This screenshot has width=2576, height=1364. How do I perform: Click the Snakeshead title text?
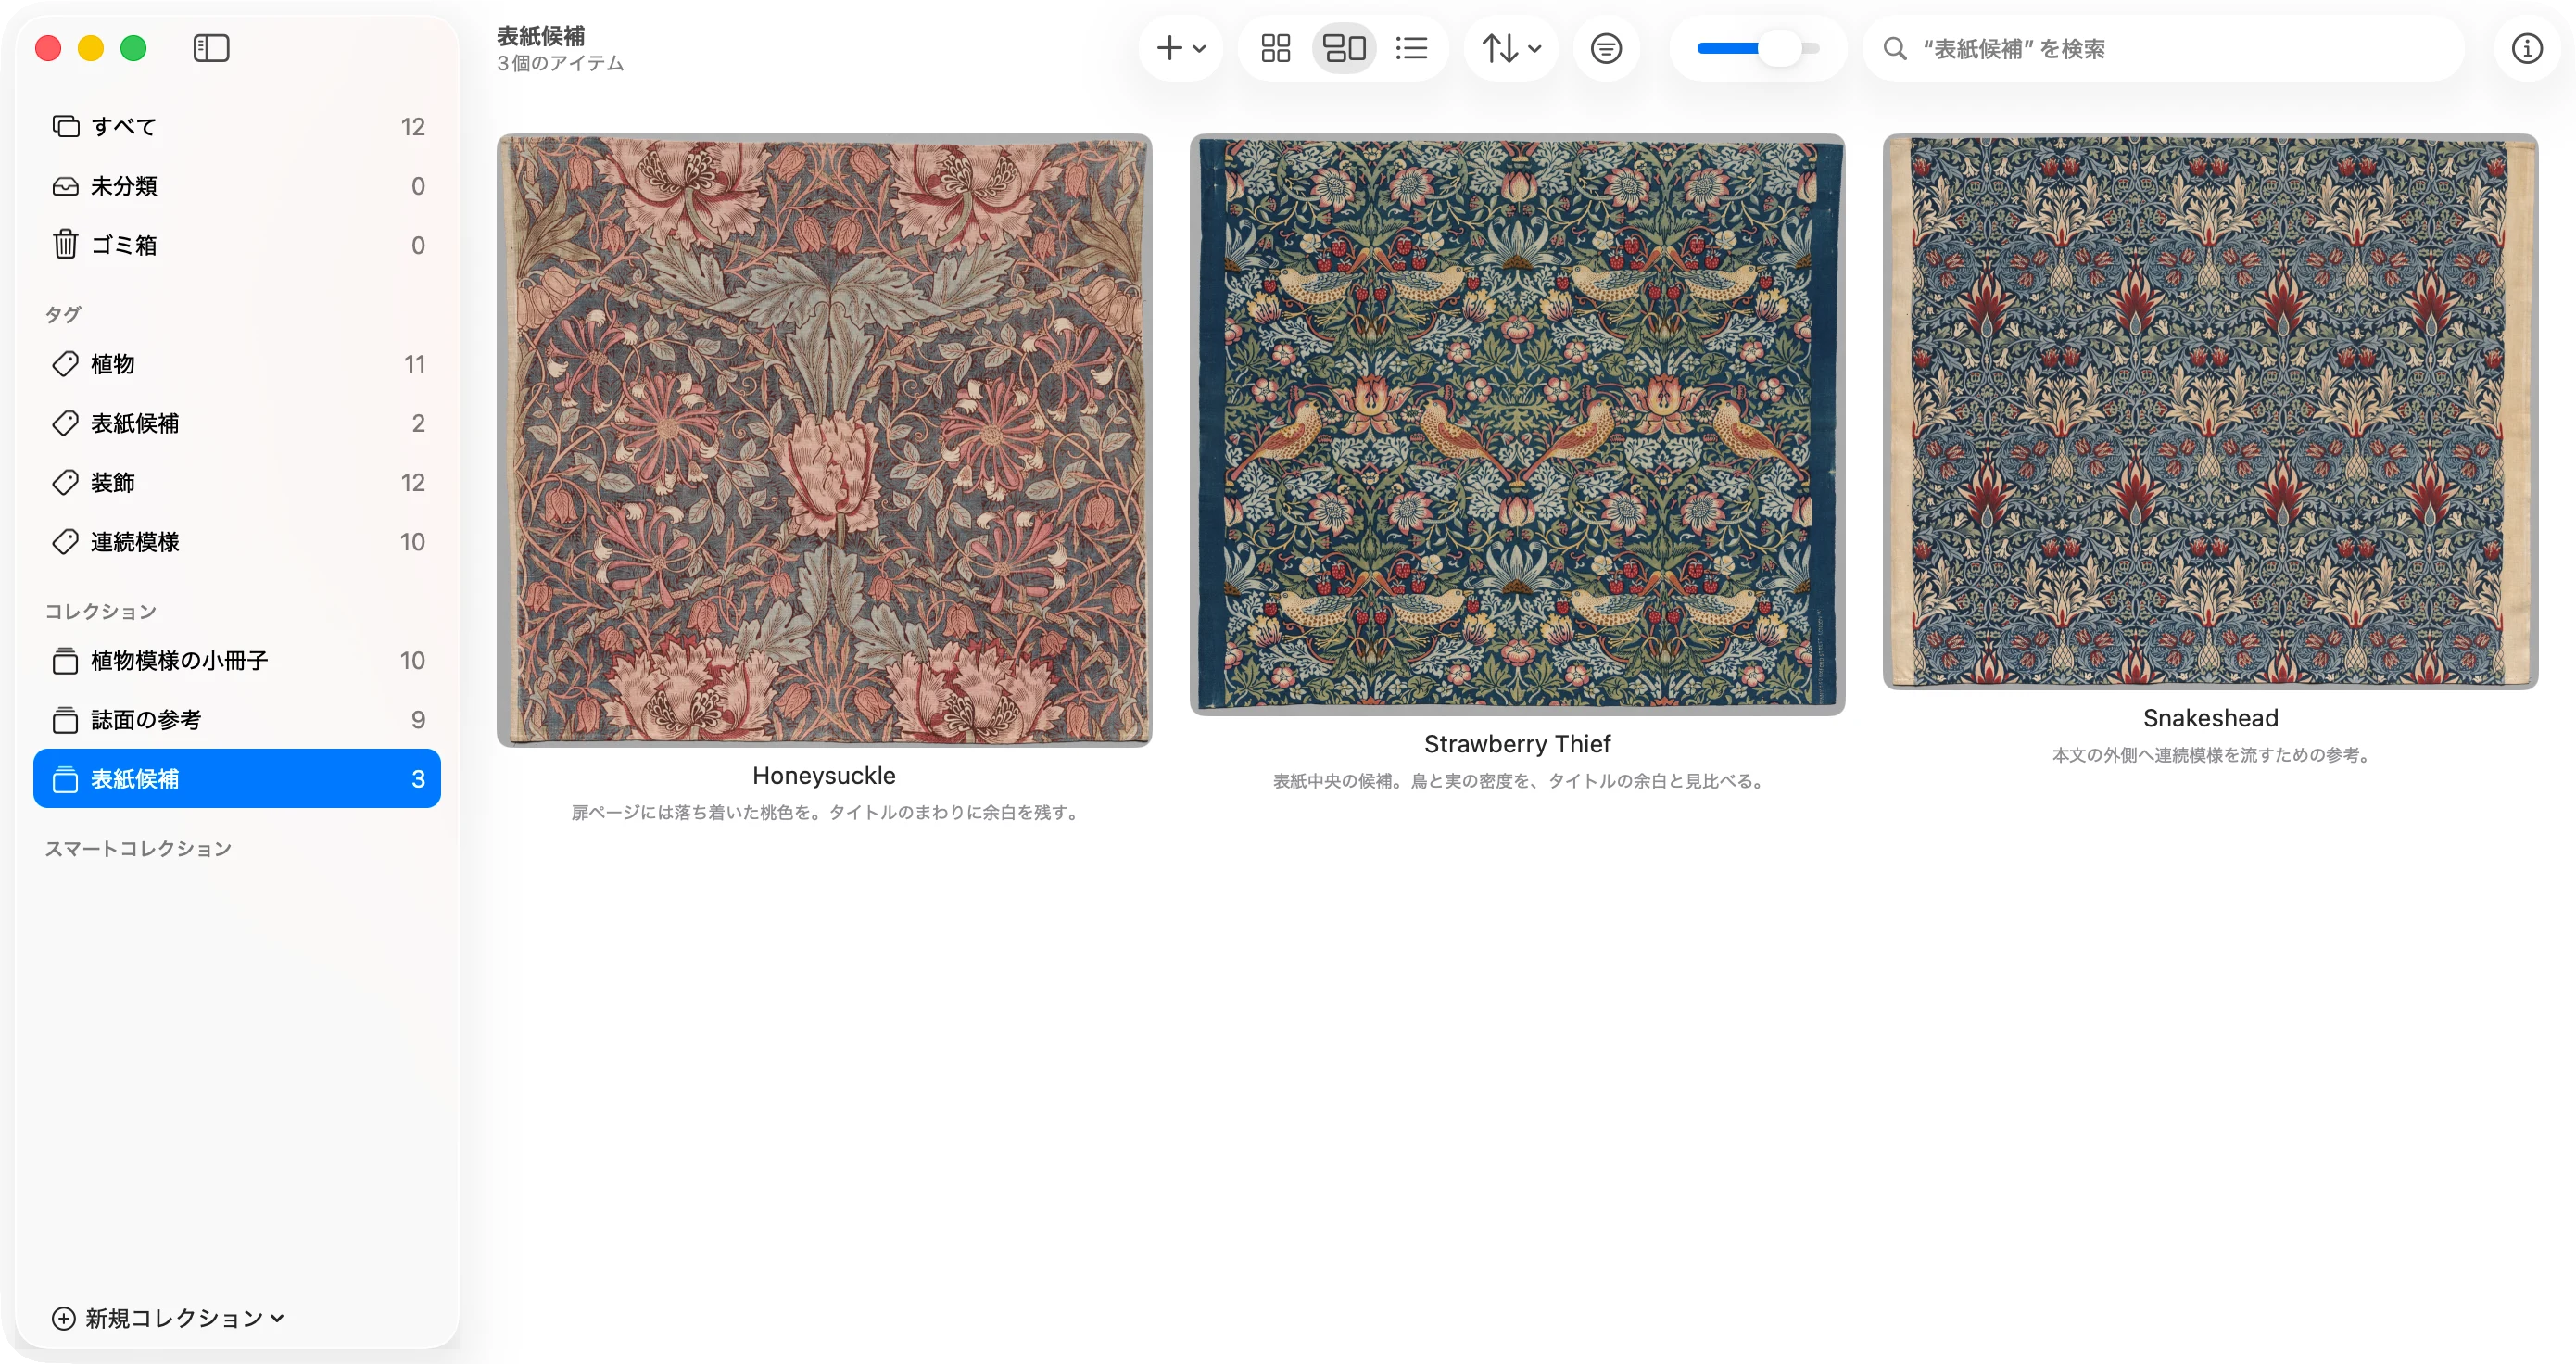[x=2210, y=718]
